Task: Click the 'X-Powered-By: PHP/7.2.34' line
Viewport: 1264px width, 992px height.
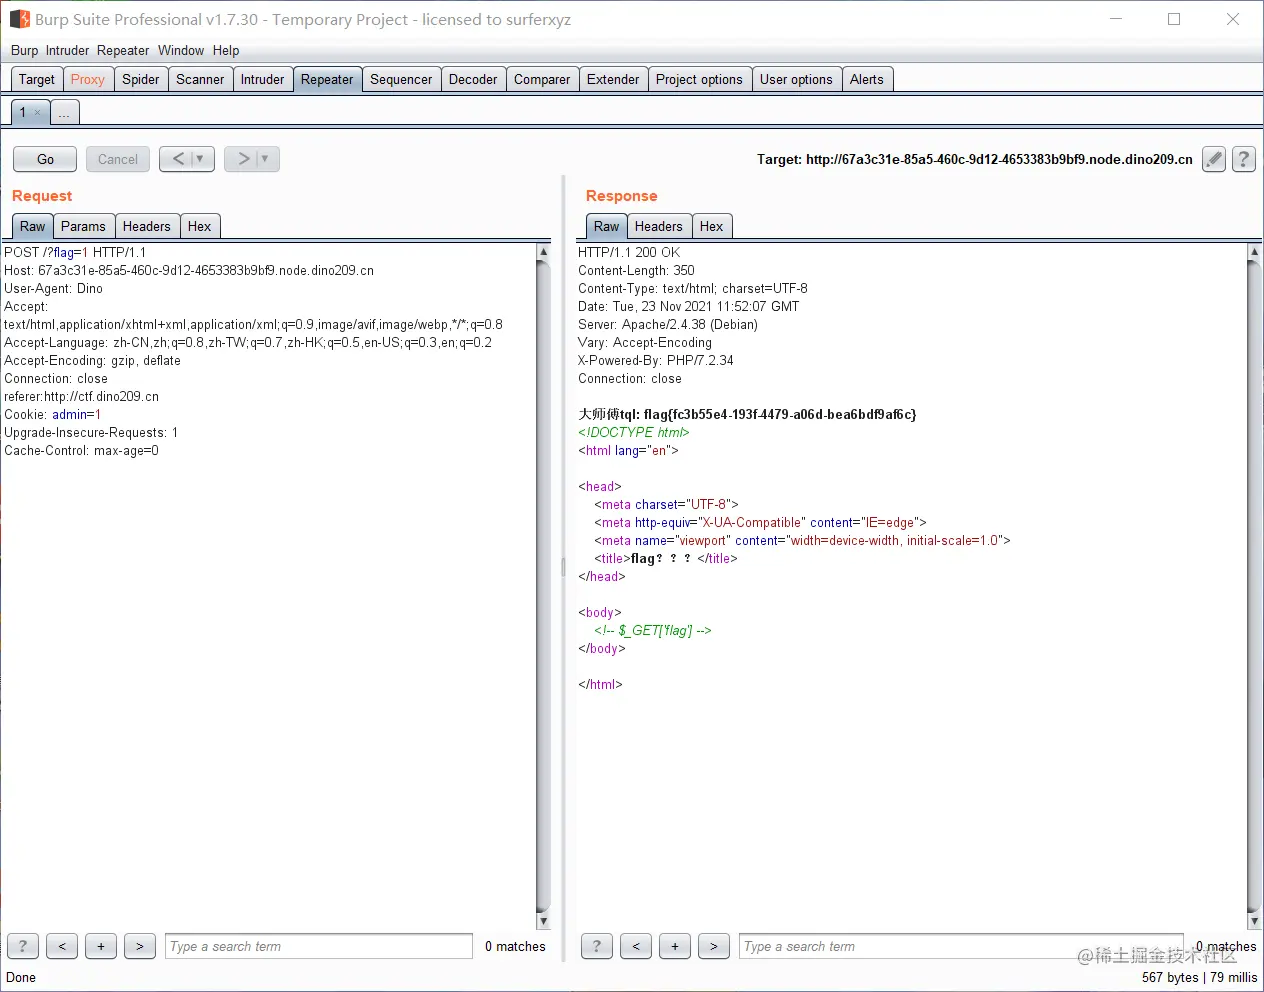Action: tap(656, 360)
